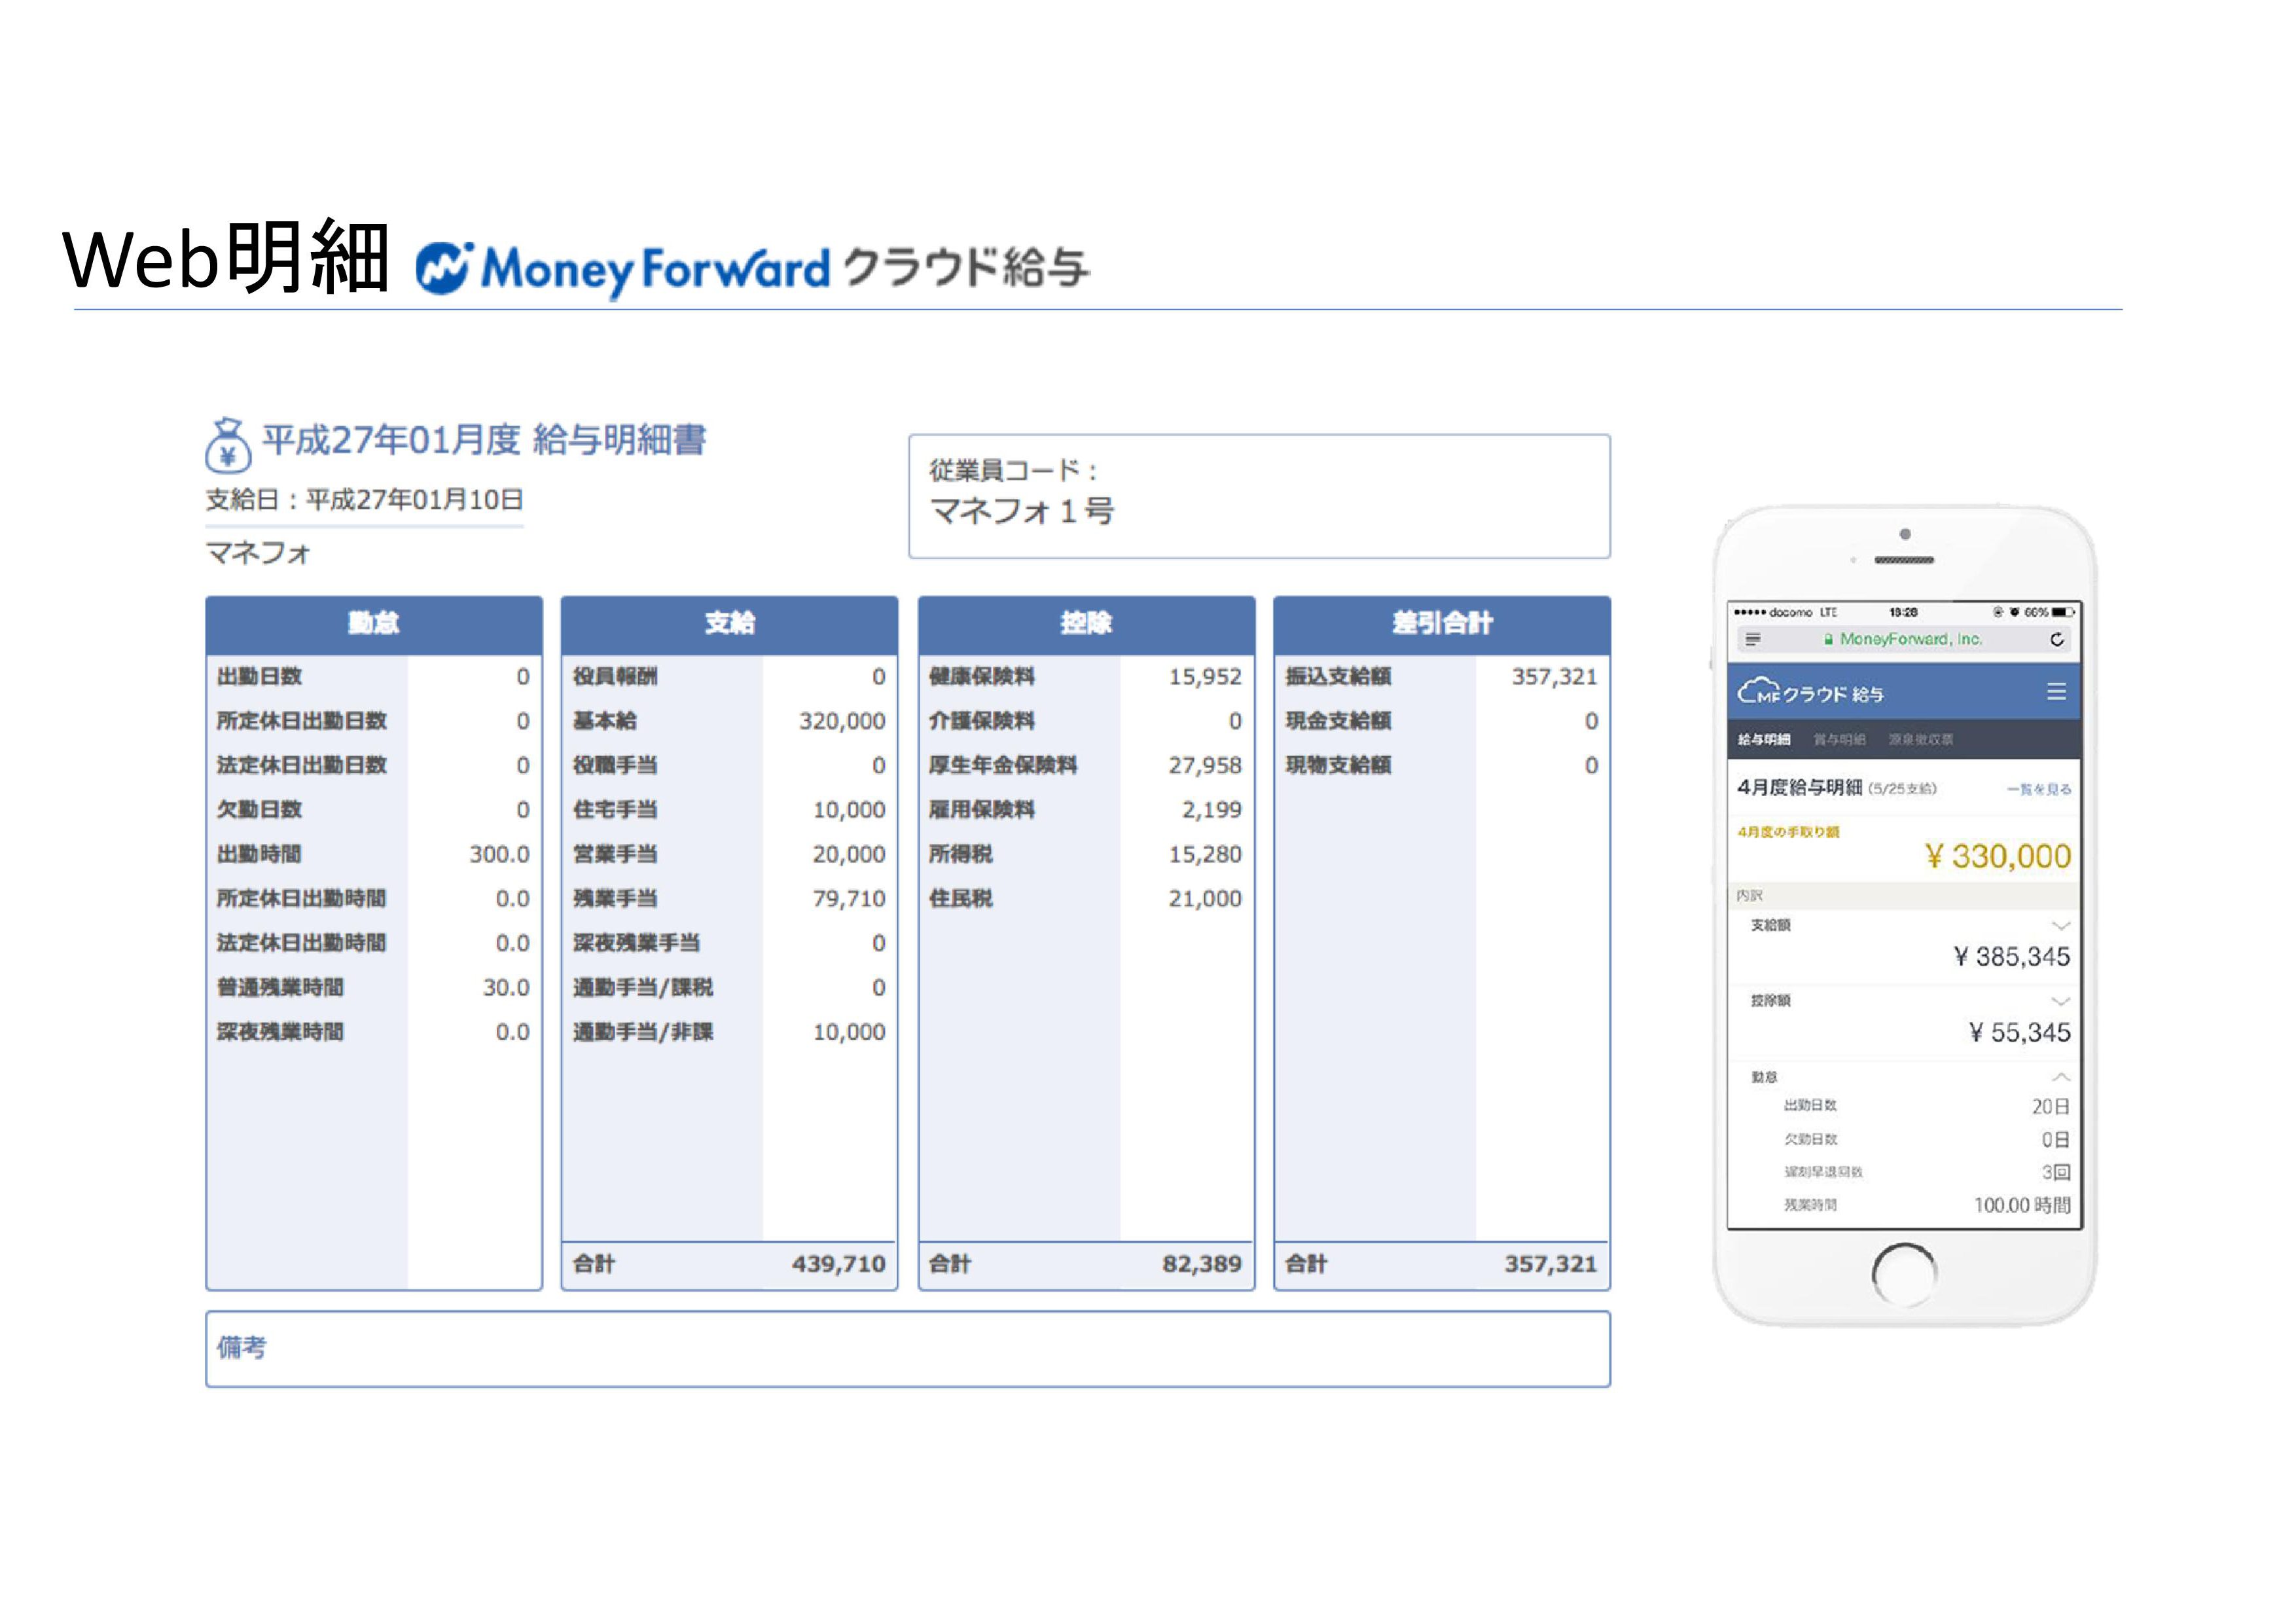Open the 源泉徴収票 tab on phone
Image resolution: width=2296 pixels, height=1623 pixels.
coord(1920,740)
